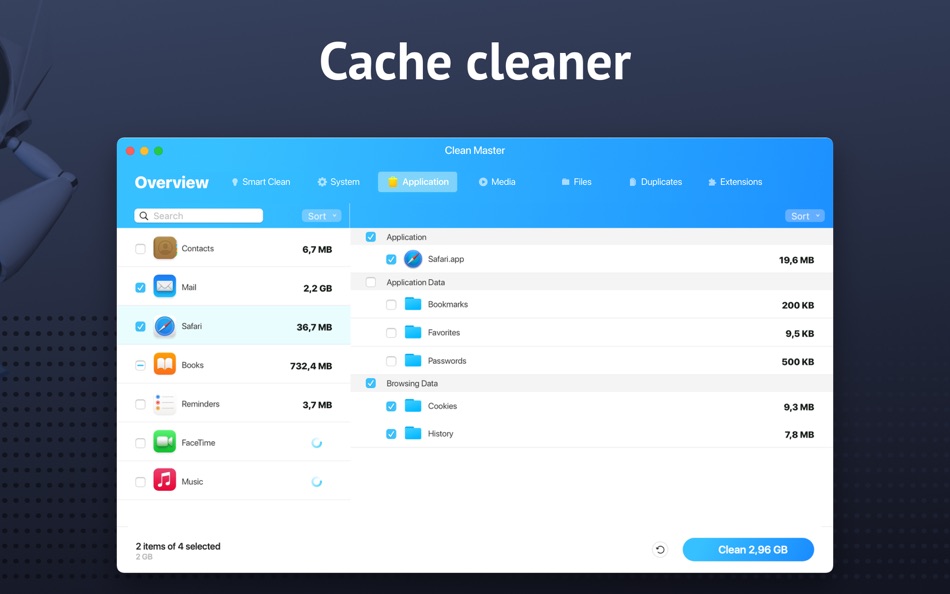950x594 pixels.
Task: Click the Books size 732,4 MB
Action: [311, 366]
